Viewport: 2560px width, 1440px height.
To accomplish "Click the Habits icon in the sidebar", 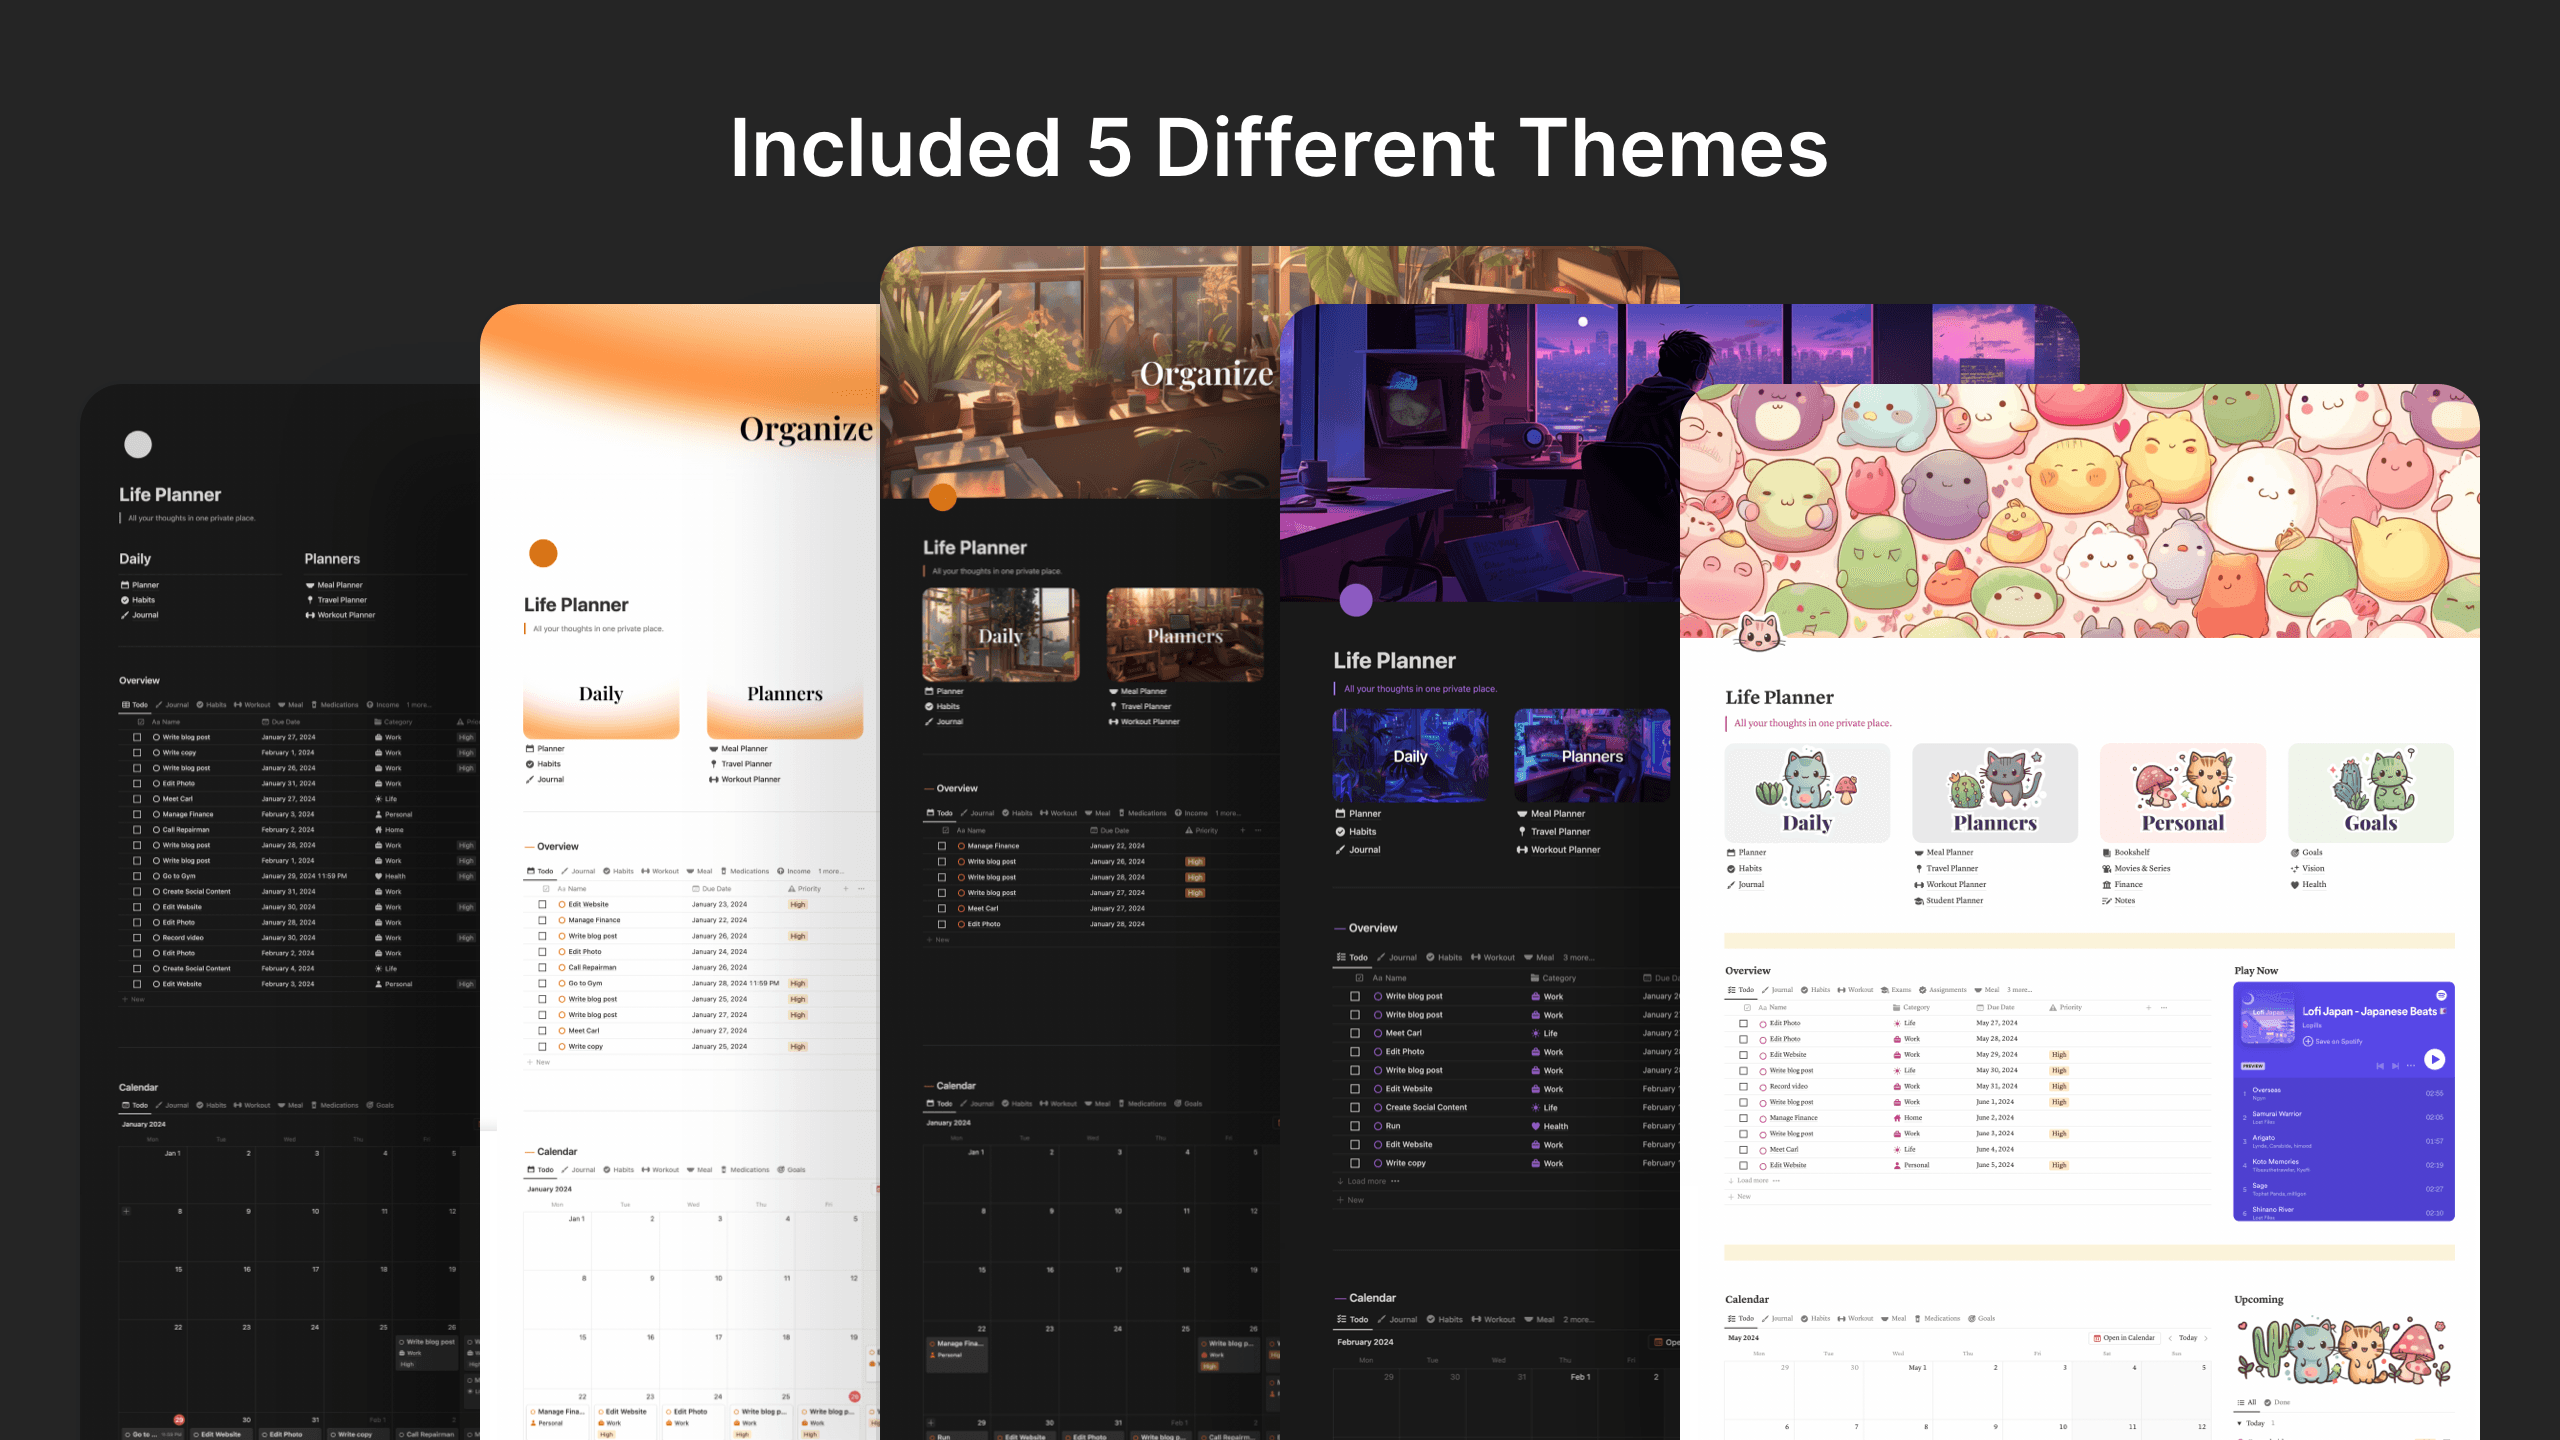I will point(123,600).
